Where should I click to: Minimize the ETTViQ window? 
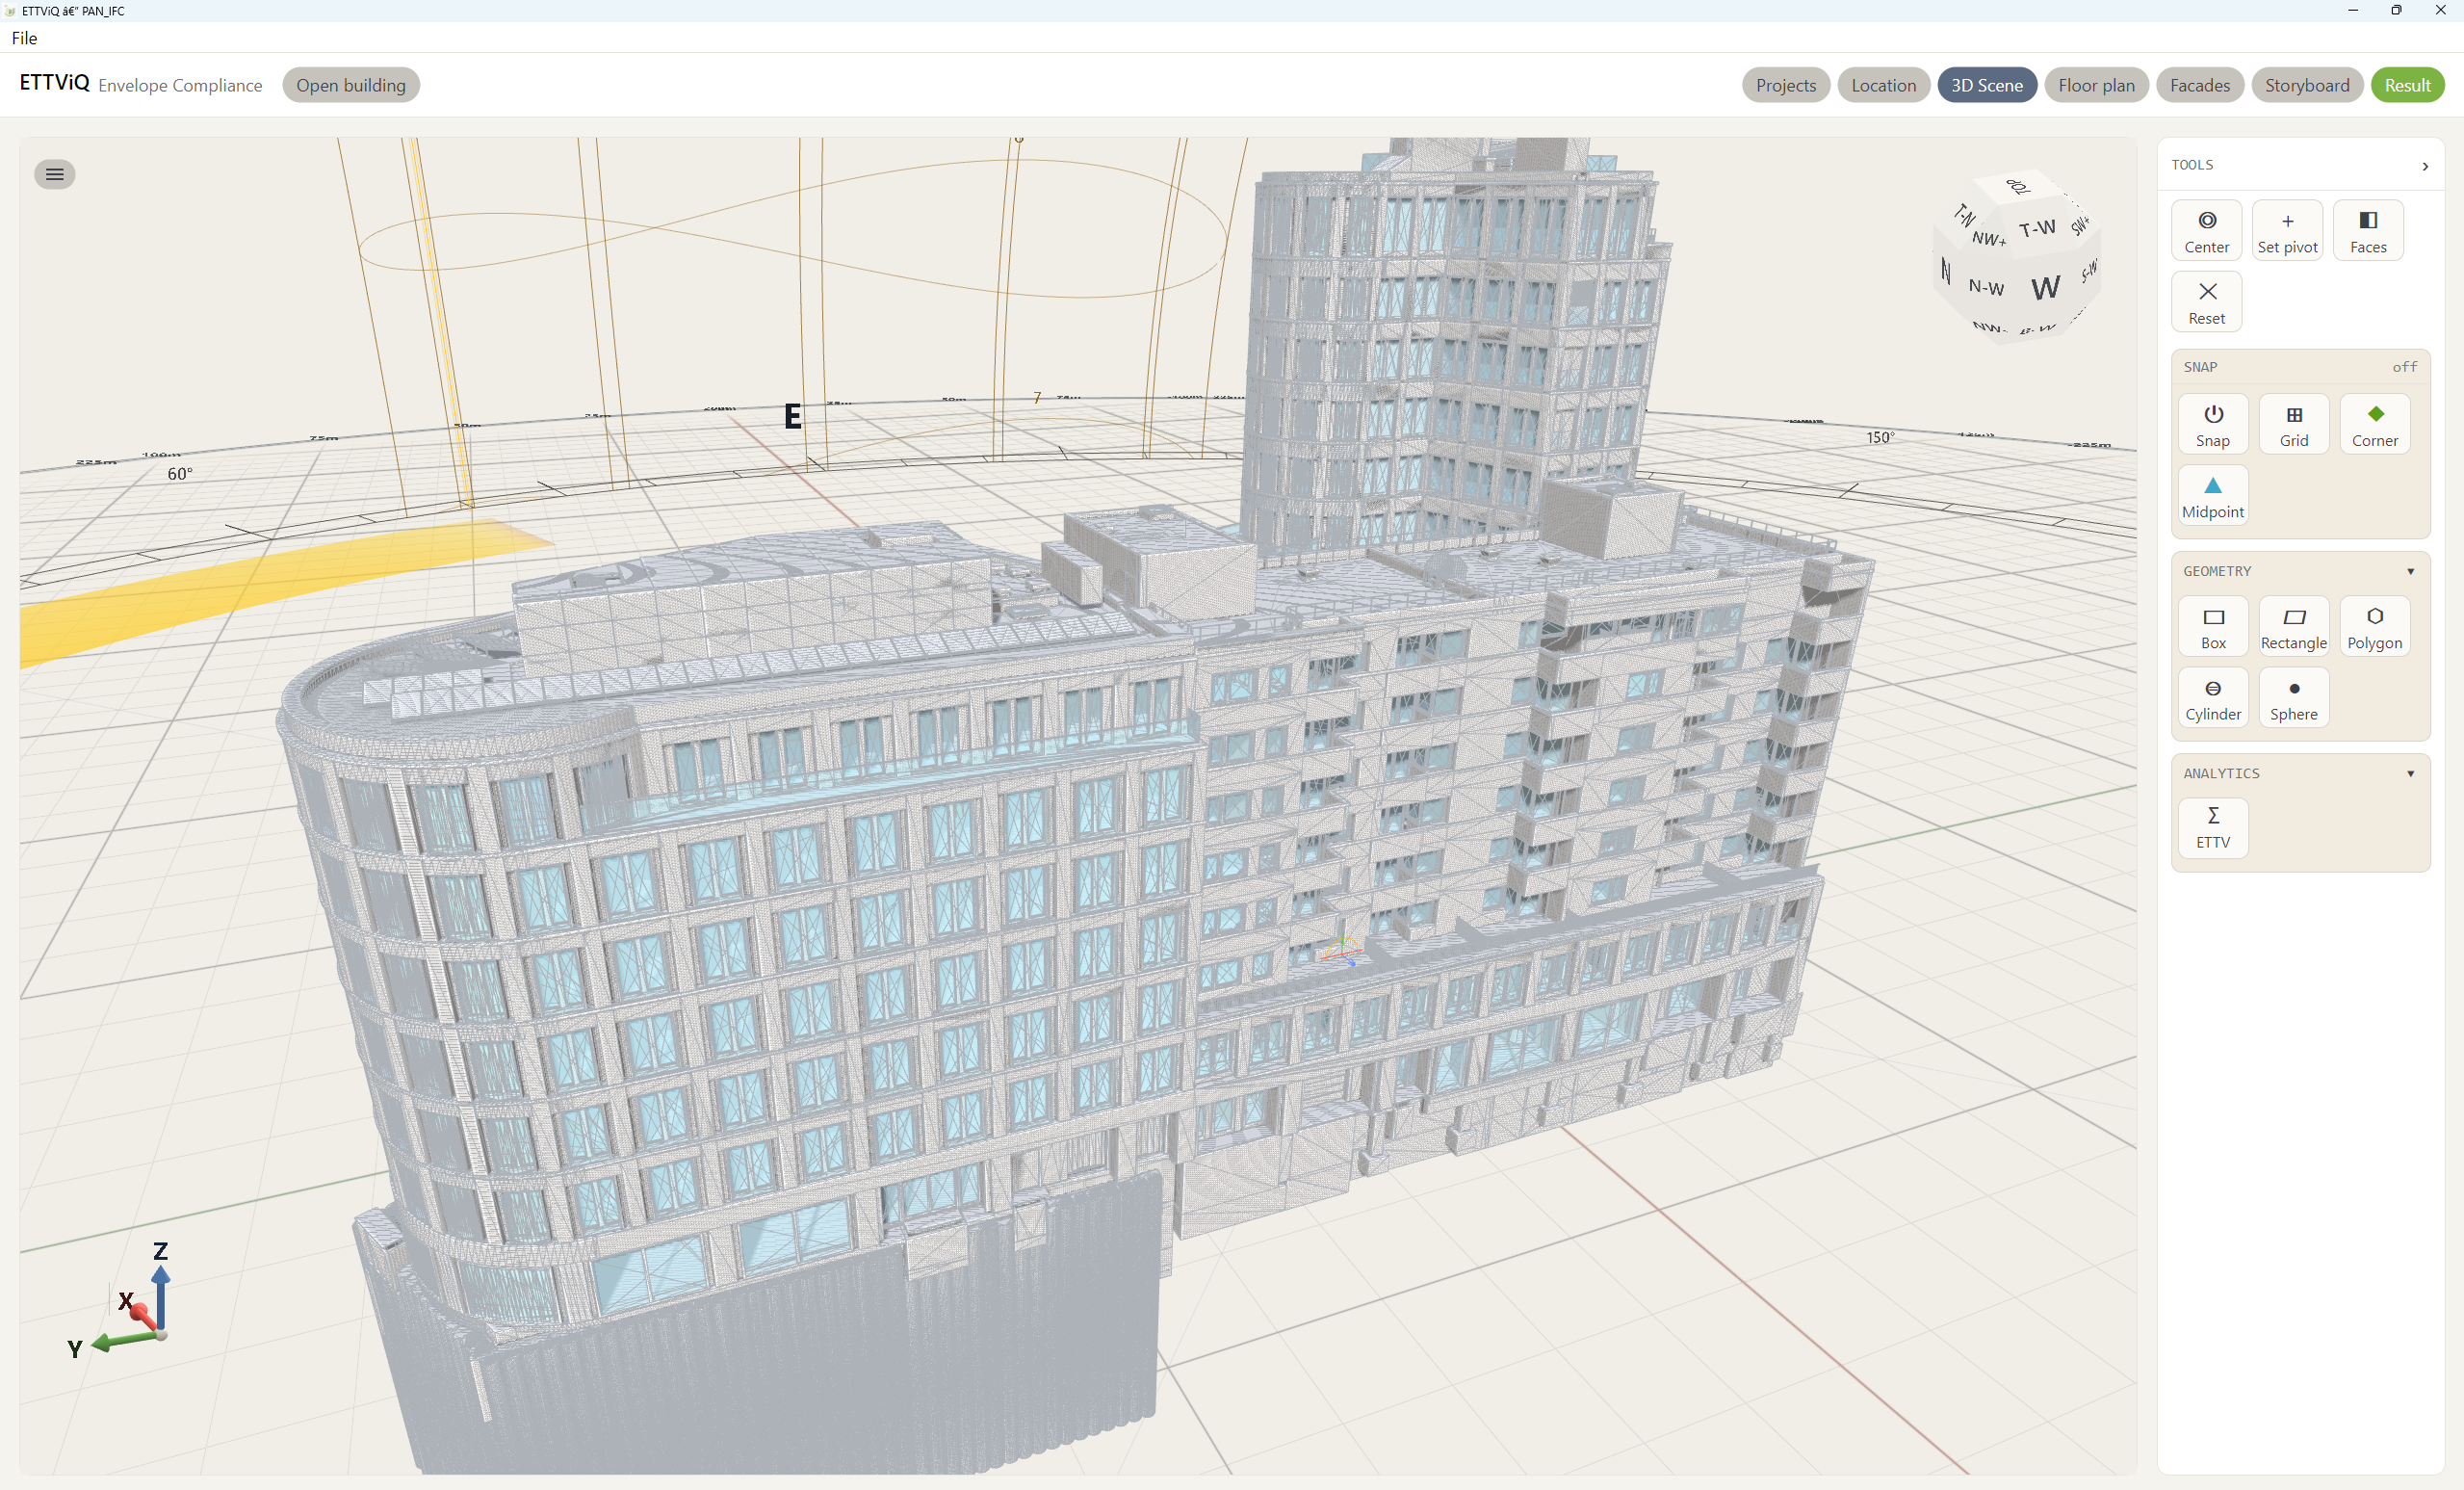[2352, 10]
